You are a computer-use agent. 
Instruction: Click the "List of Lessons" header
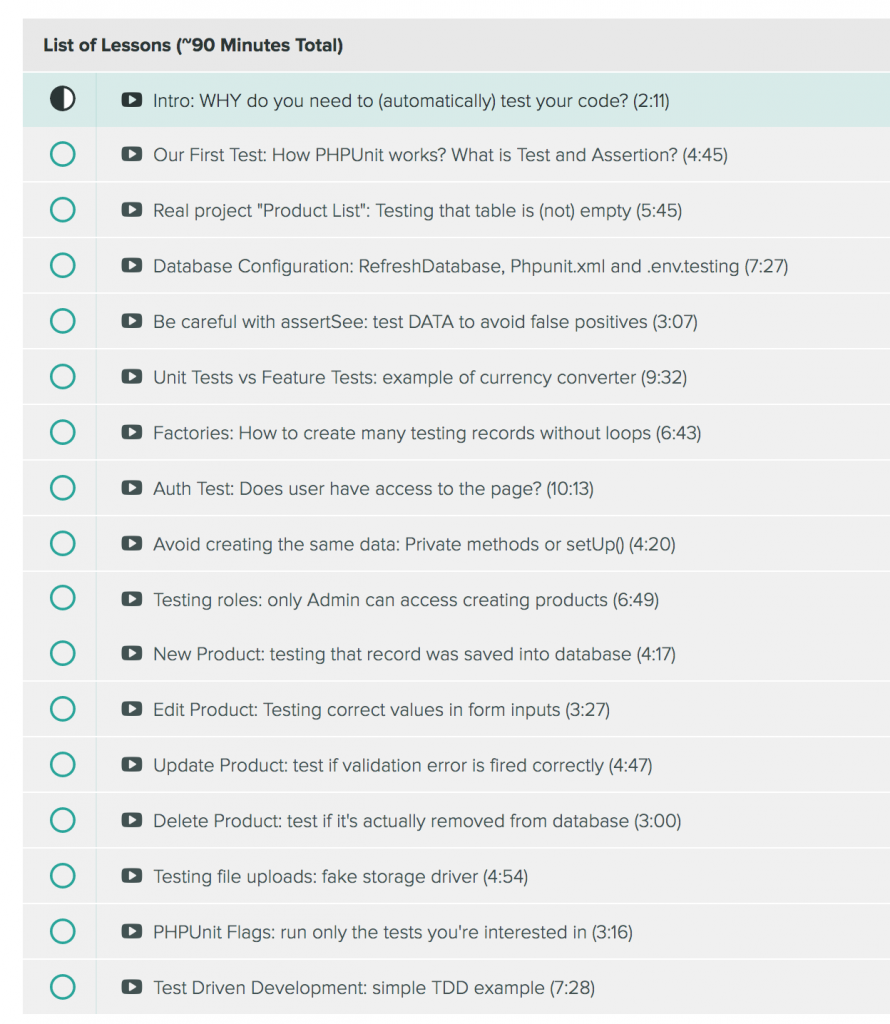pyautogui.click(x=193, y=45)
